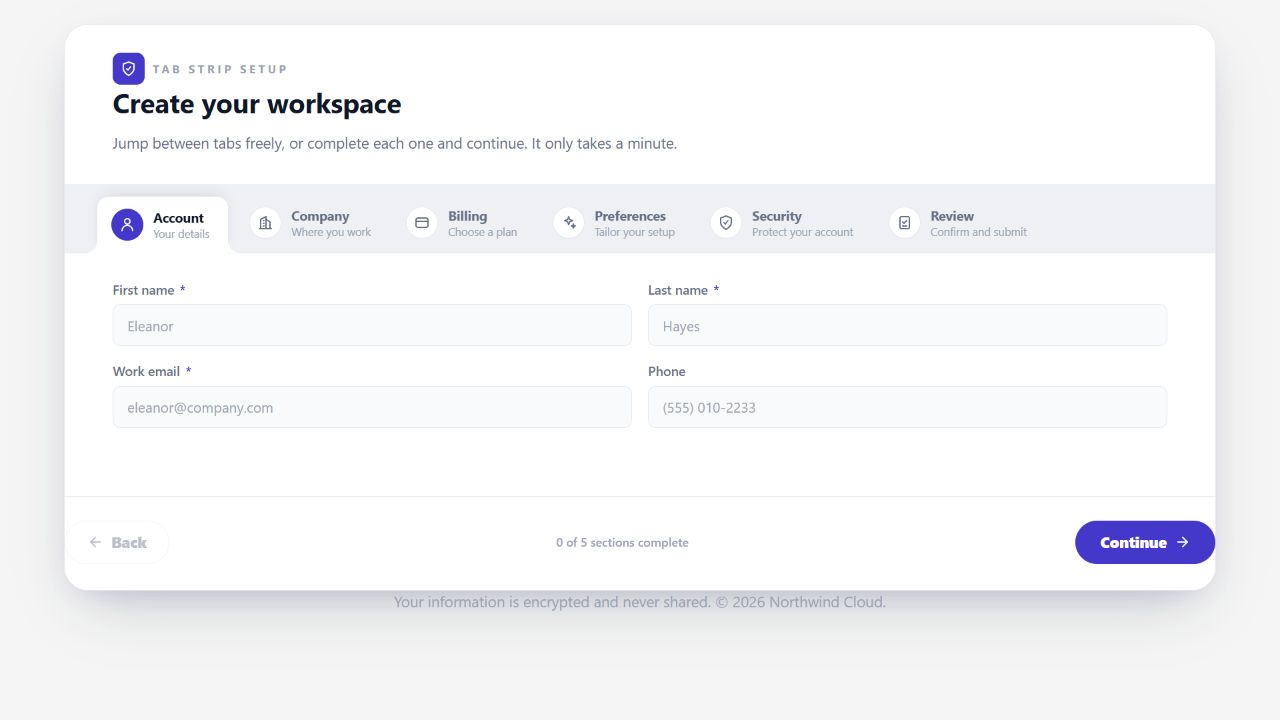This screenshot has height=720, width=1280.
Task: Select the Account tab label
Action: (x=178, y=218)
